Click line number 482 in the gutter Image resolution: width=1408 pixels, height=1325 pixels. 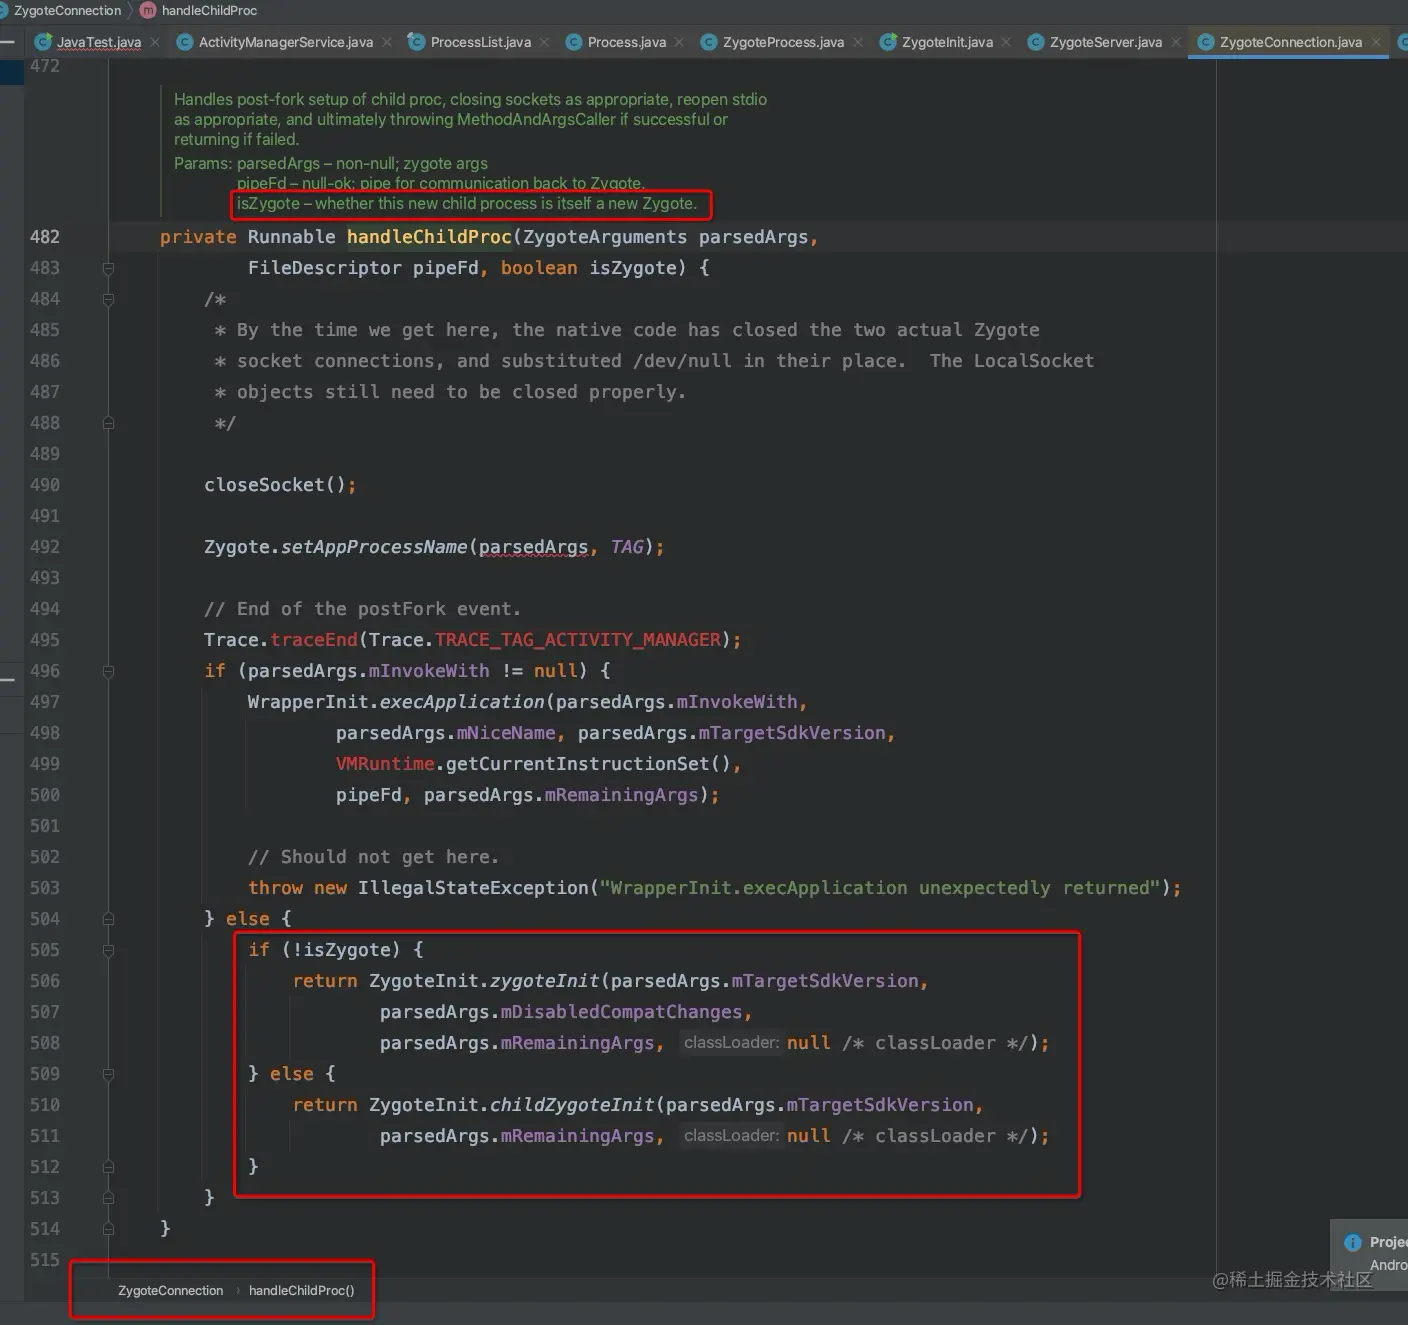tap(45, 237)
